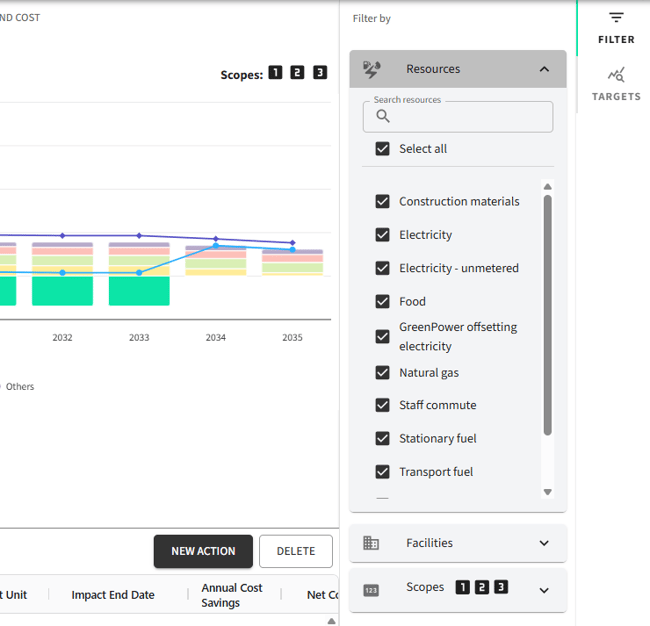The height and width of the screenshot is (626, 650).
Task: Click the NEW ACTION button
Action: point(203,551)
